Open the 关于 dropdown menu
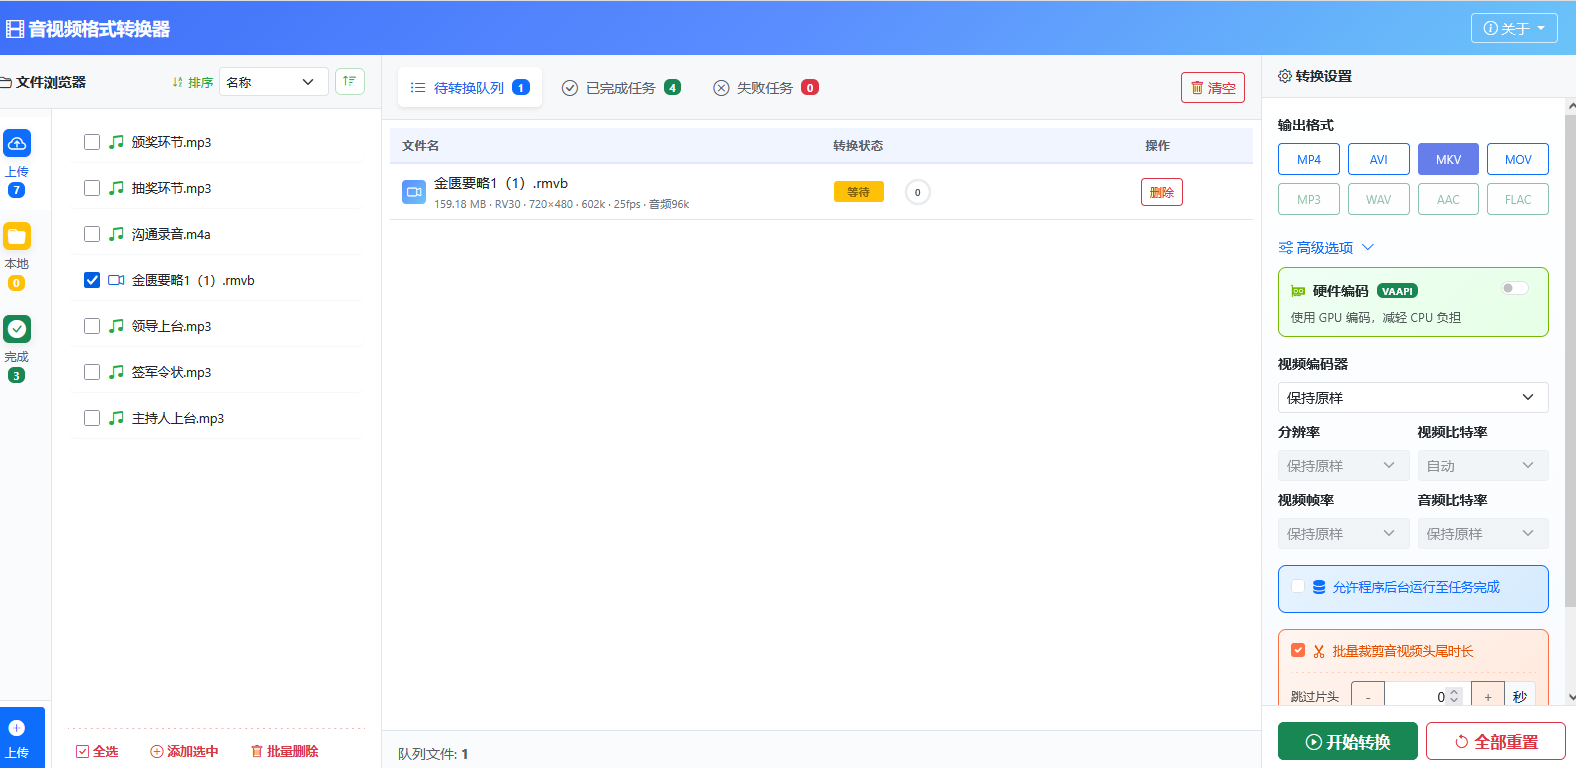The width and height of the screenshot is (1576, 768). point(1514,28)
